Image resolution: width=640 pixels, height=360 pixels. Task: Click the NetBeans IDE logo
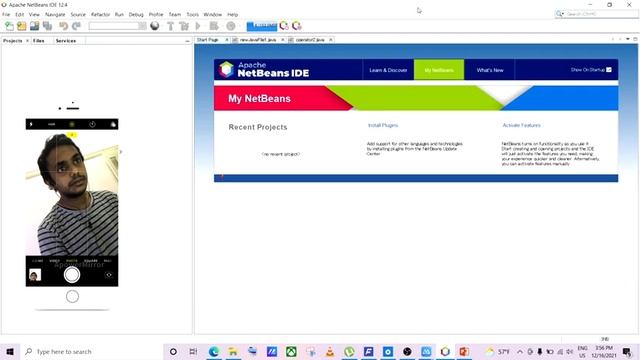[264, 70]
